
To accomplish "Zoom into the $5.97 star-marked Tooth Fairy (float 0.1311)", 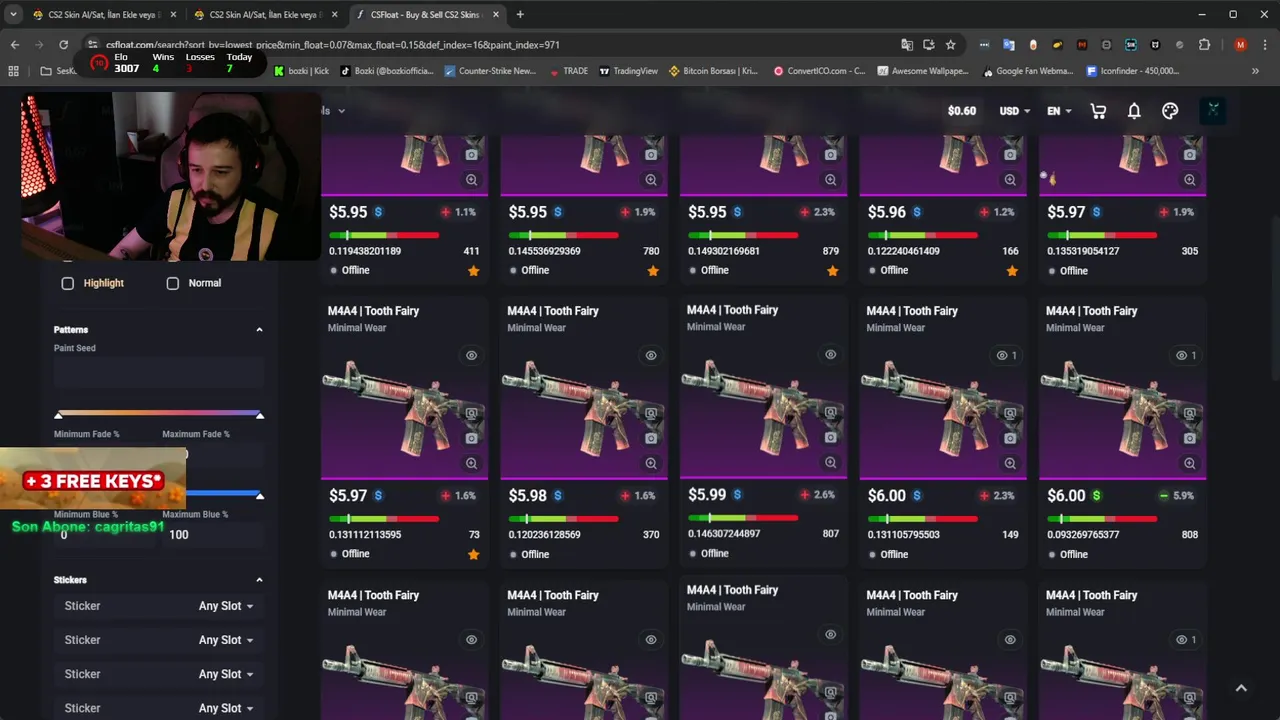I will tap(471, 463).
